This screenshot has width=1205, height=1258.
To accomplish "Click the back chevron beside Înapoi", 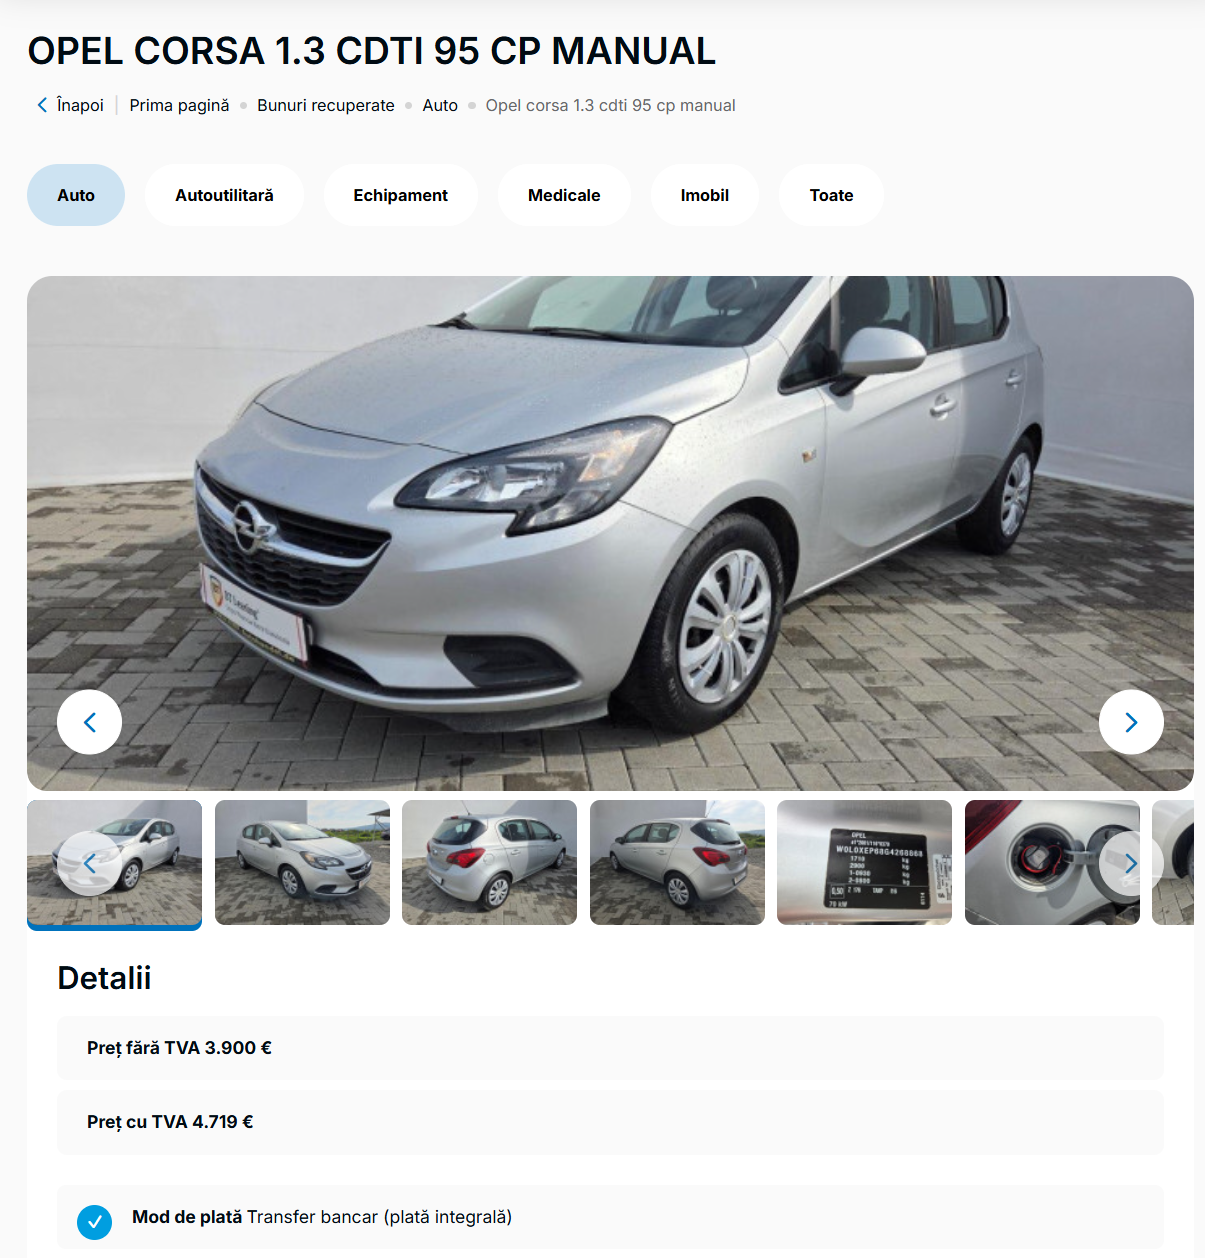I will point(42,105).
